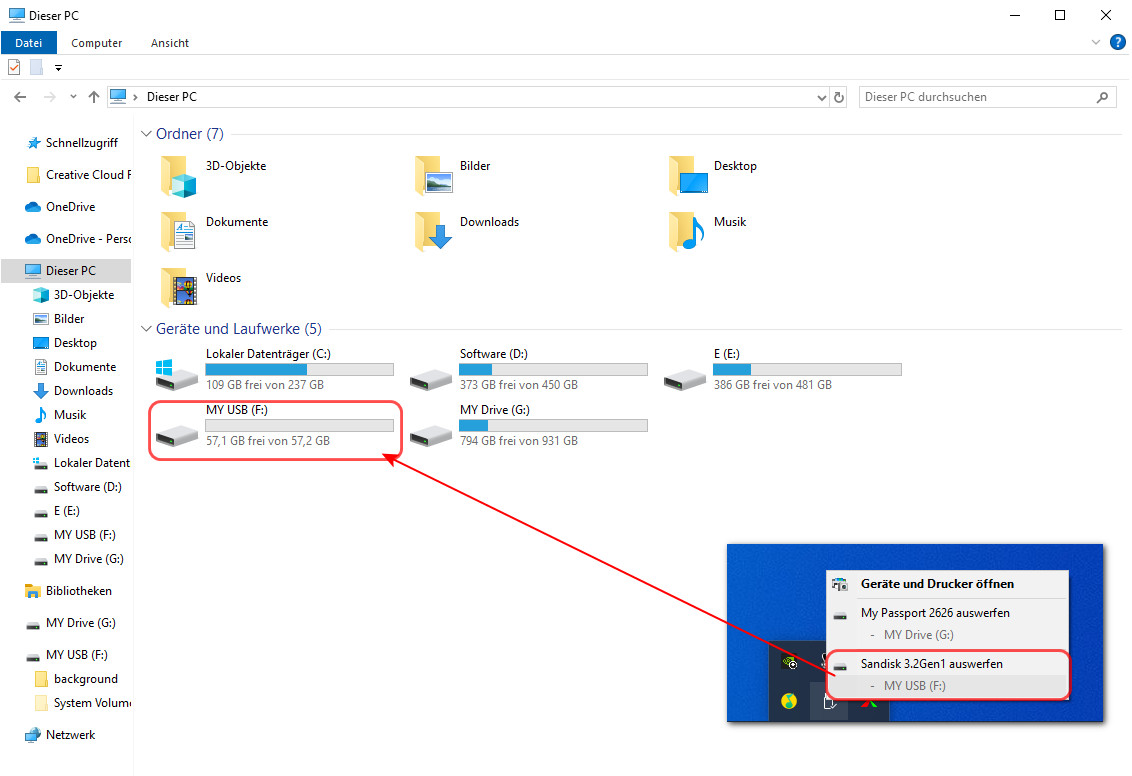Viewport: 1132px width, 776px height.
Task: Open the address bar history dropdown
Action: click(x=822, y=97)
